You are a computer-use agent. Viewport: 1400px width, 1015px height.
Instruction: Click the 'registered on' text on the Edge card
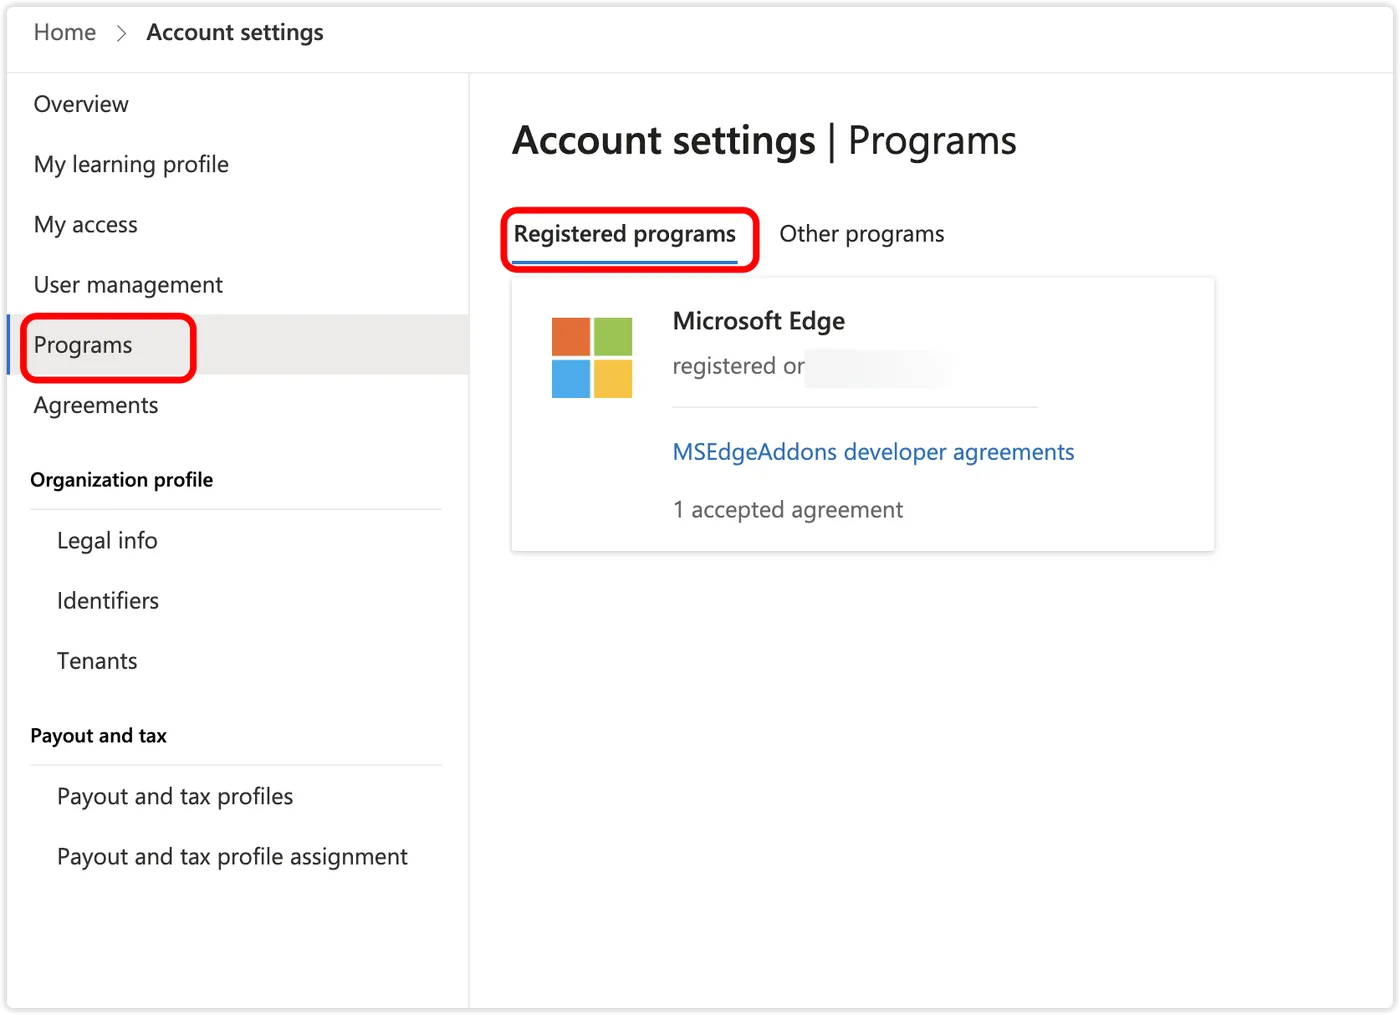(739, 366)
